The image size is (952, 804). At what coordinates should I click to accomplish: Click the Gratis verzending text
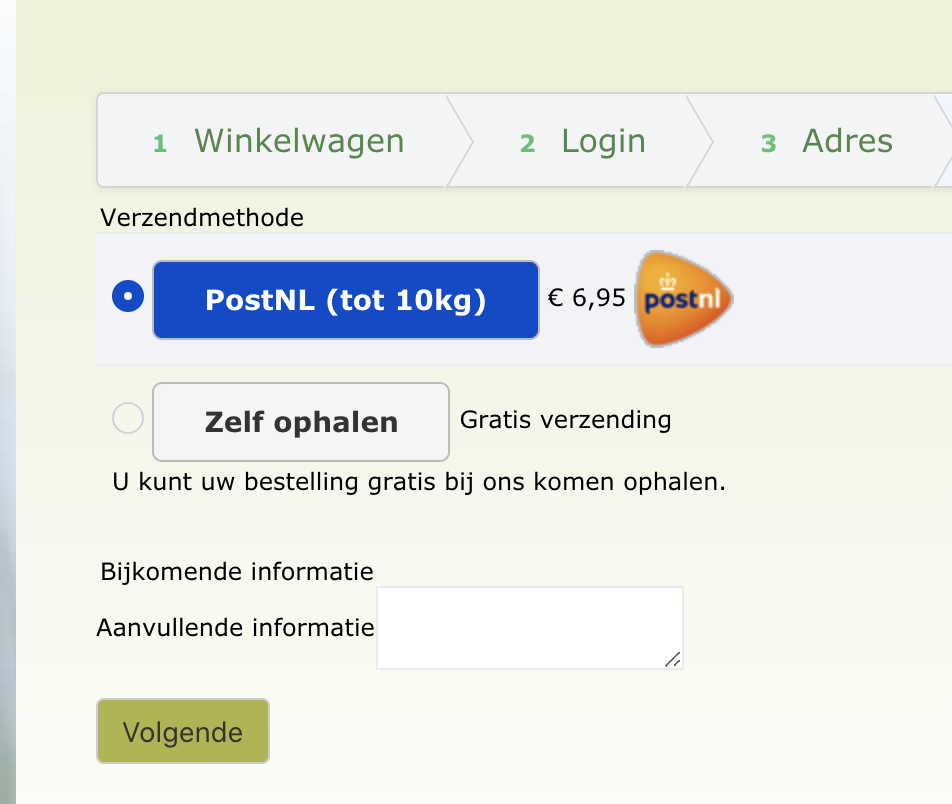[565, 419]
